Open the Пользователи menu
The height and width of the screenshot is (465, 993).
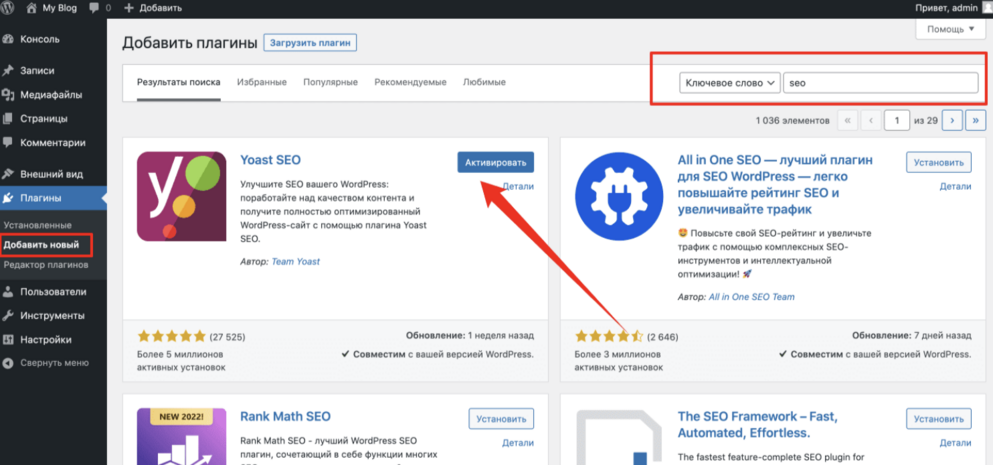click(53, 292)
